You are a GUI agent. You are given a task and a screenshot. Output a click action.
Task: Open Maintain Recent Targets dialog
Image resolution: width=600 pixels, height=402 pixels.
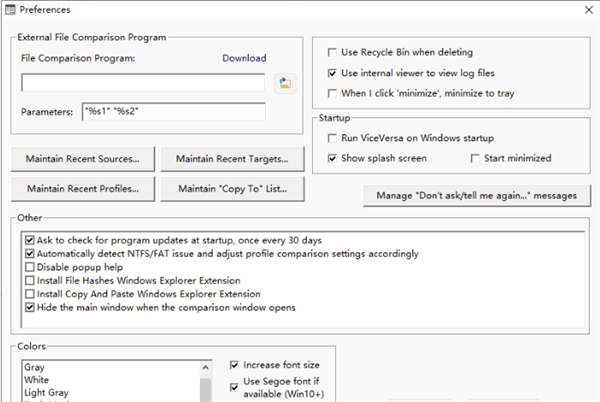click(232, 159)
